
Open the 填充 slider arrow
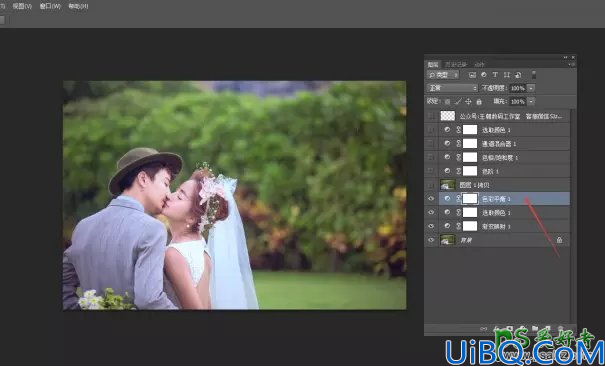(x=531, y=101)
